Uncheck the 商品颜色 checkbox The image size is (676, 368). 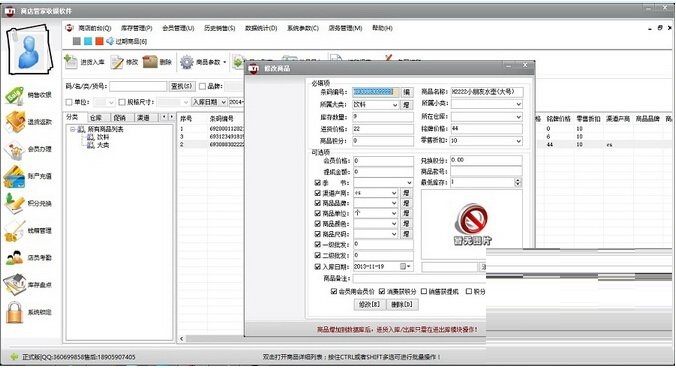[x=317, y=224]
